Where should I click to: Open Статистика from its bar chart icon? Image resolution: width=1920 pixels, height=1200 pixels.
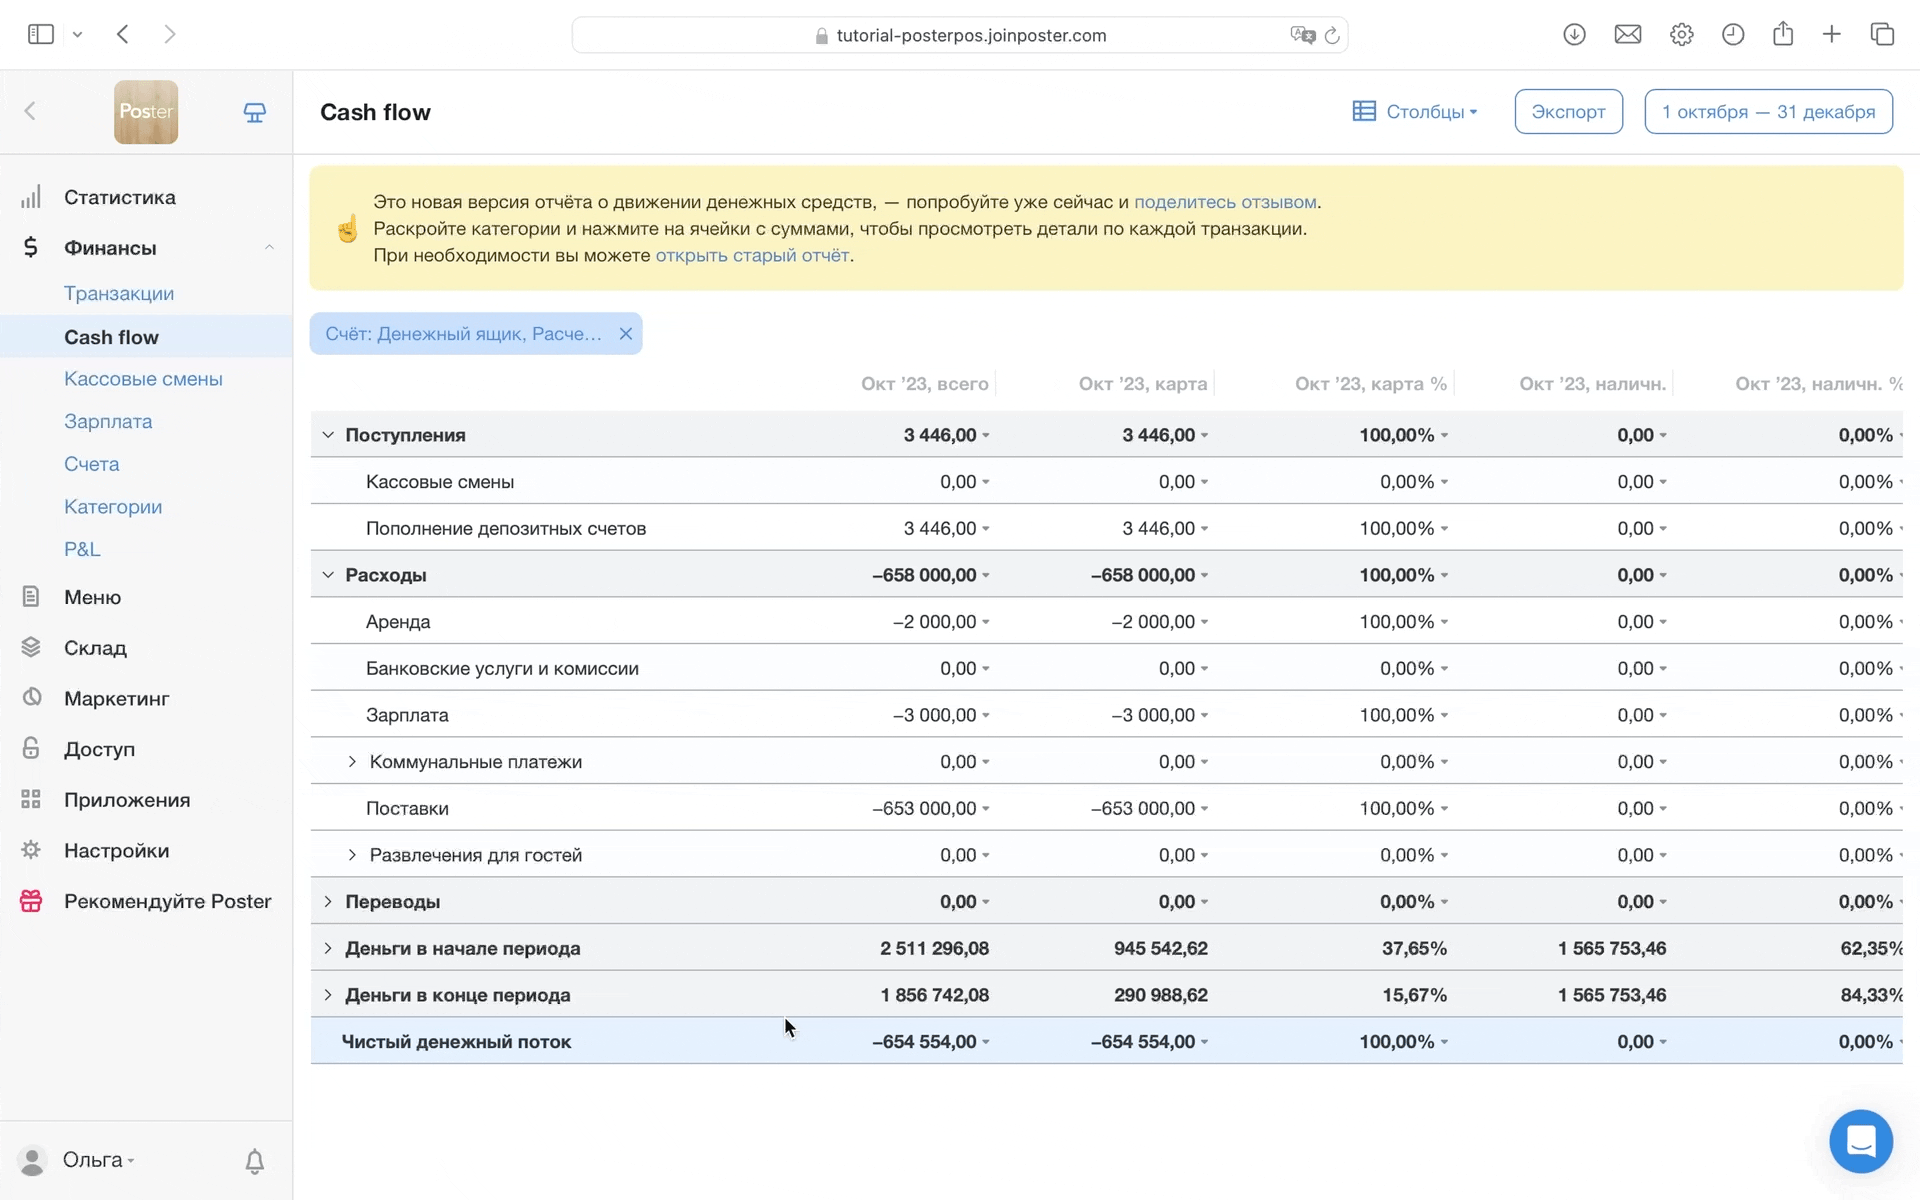point(31,197)
